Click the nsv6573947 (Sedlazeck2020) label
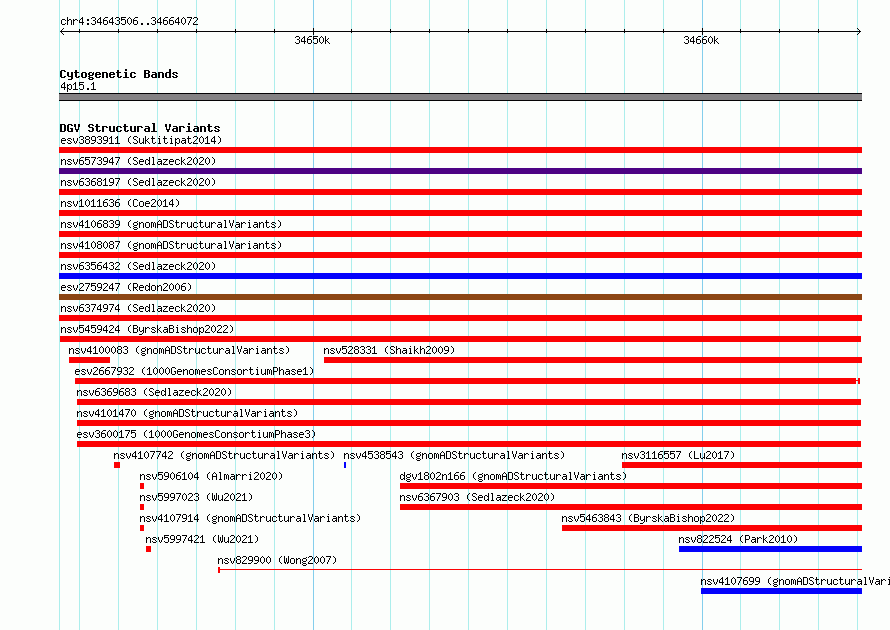This screenshot has height=630, width=890. coord(138,161)
